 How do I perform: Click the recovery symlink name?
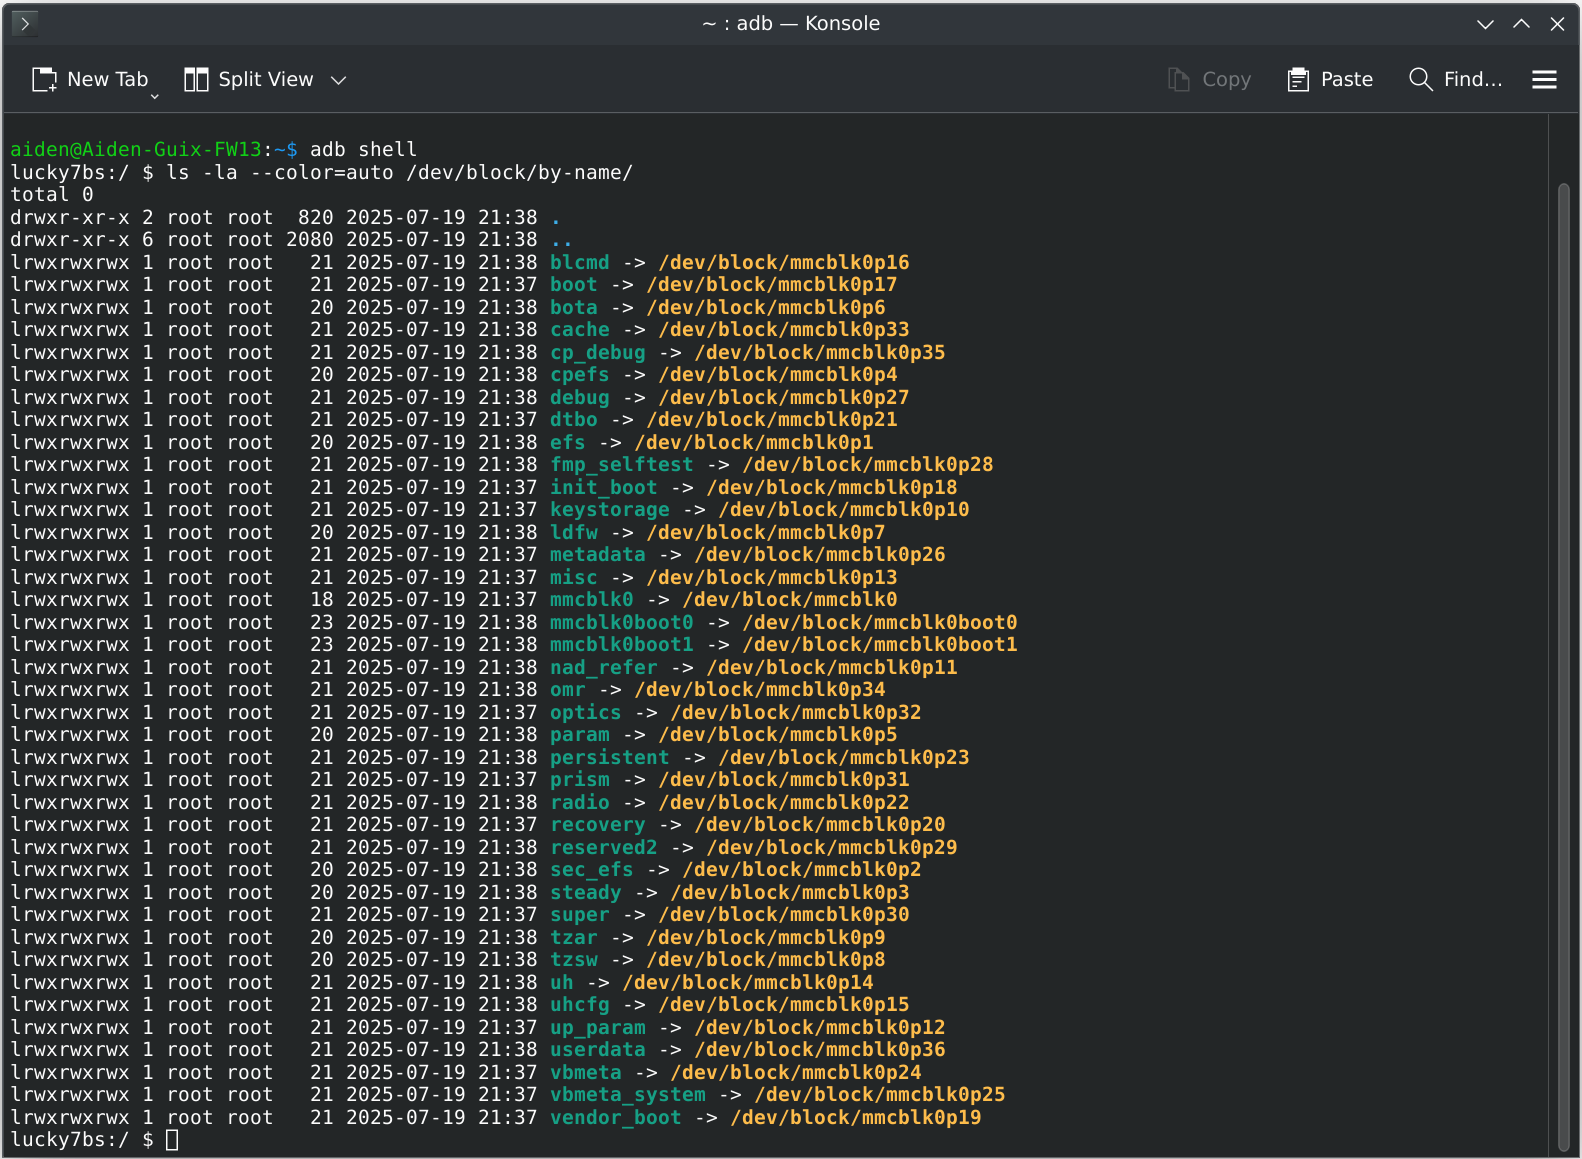tap(597, 825)
